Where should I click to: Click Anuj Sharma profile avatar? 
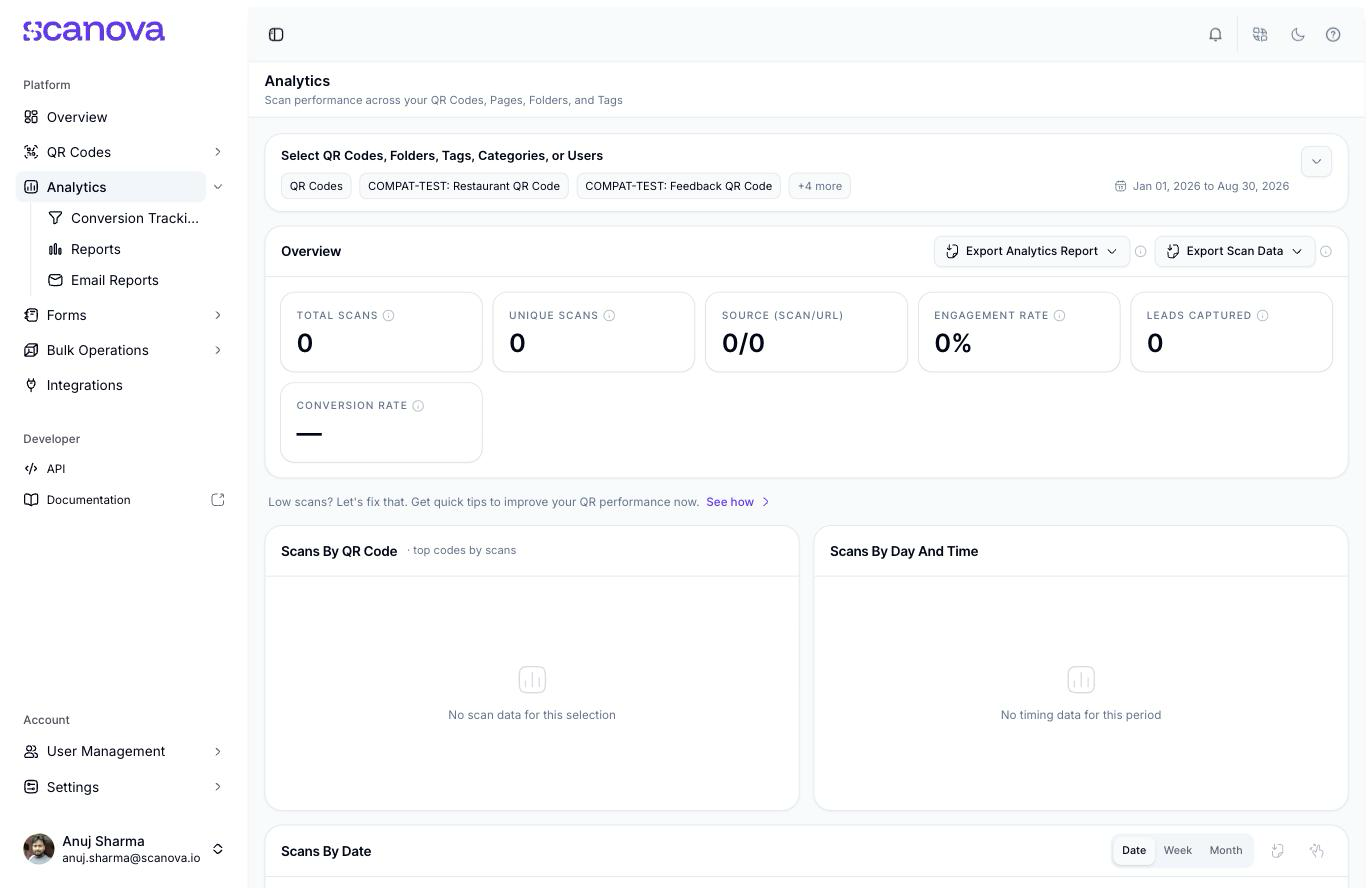point(39,849)
